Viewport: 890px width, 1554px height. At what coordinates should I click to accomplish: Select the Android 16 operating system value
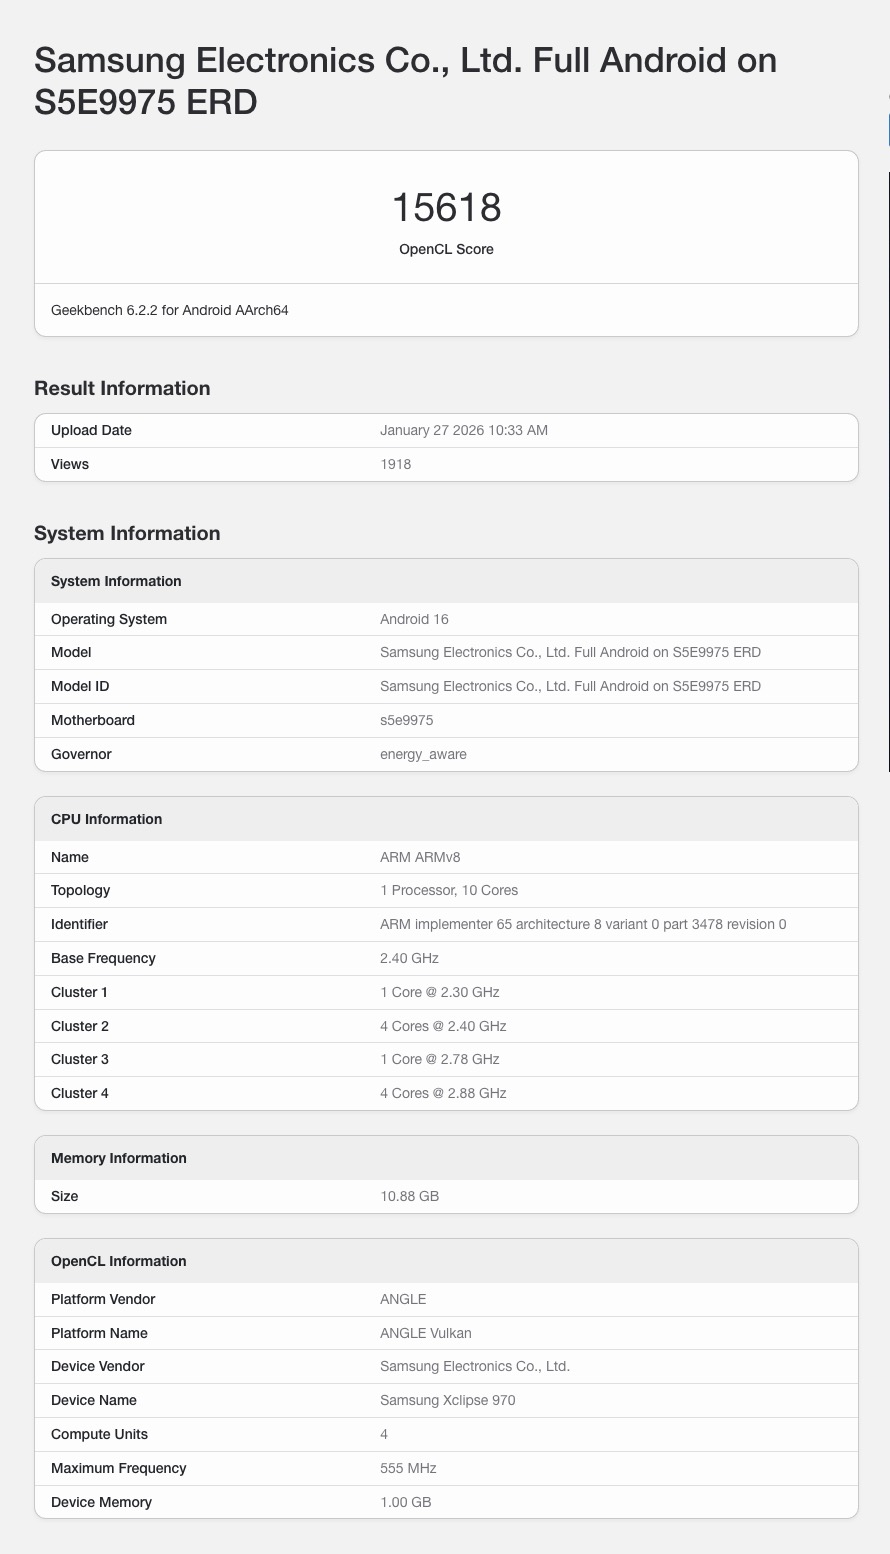coord(414,619)
